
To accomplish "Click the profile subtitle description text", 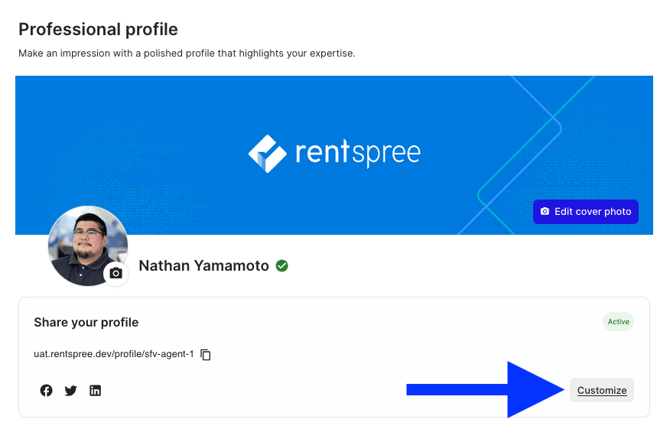I will coord(187,53).
